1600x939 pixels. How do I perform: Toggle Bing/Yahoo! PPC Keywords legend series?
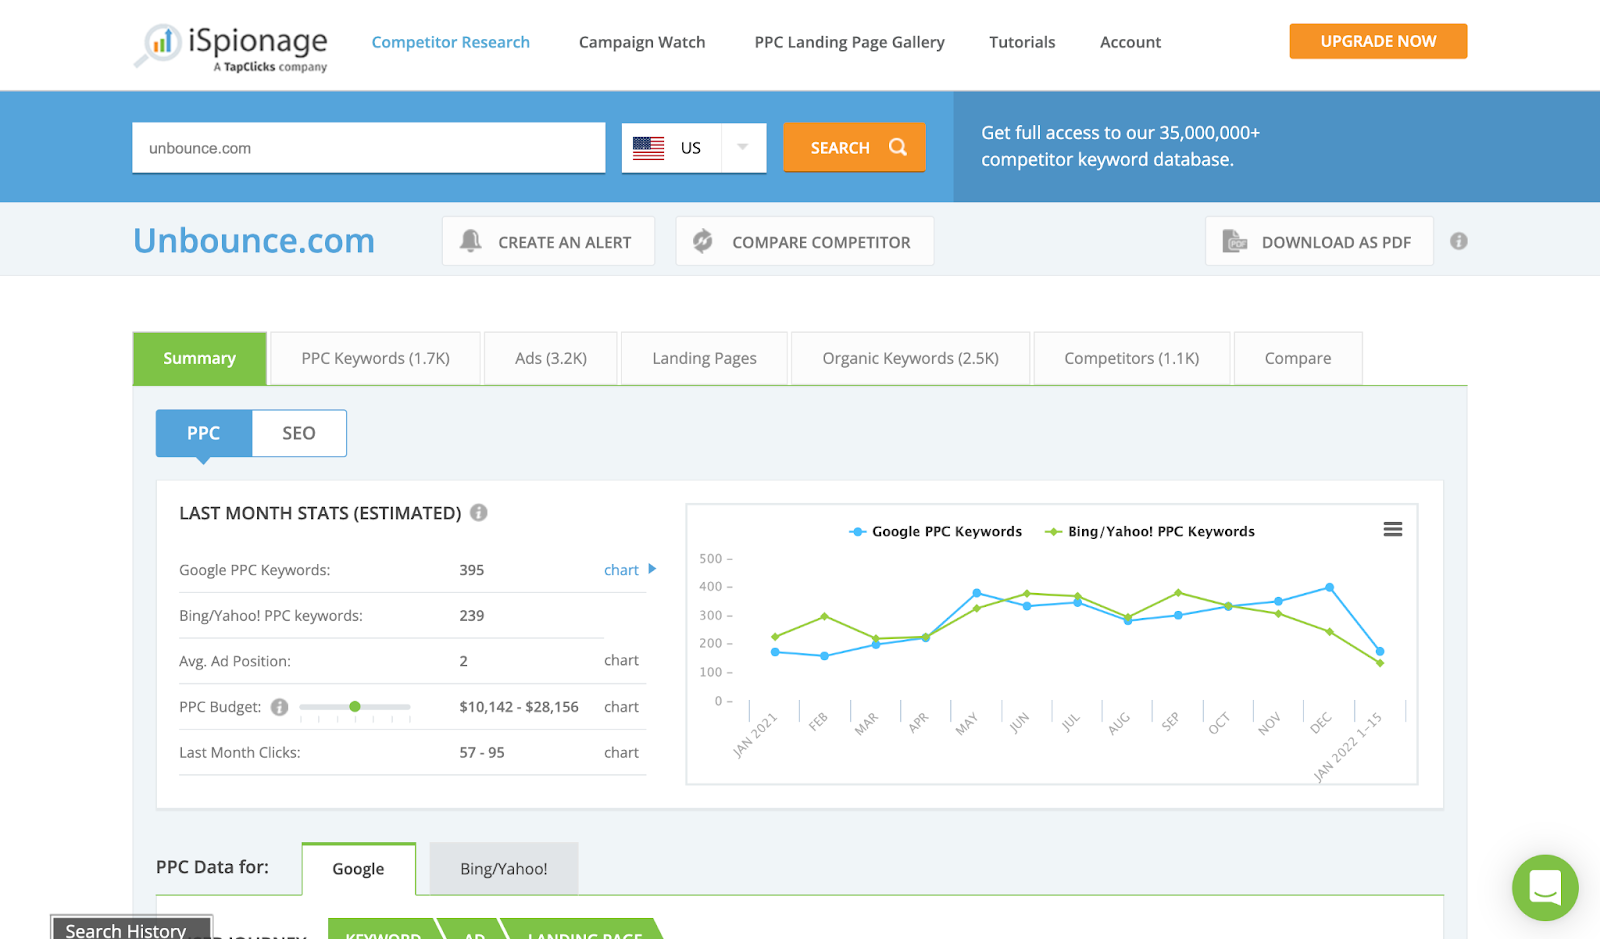pyautogui.click(x=1149, y=532)
